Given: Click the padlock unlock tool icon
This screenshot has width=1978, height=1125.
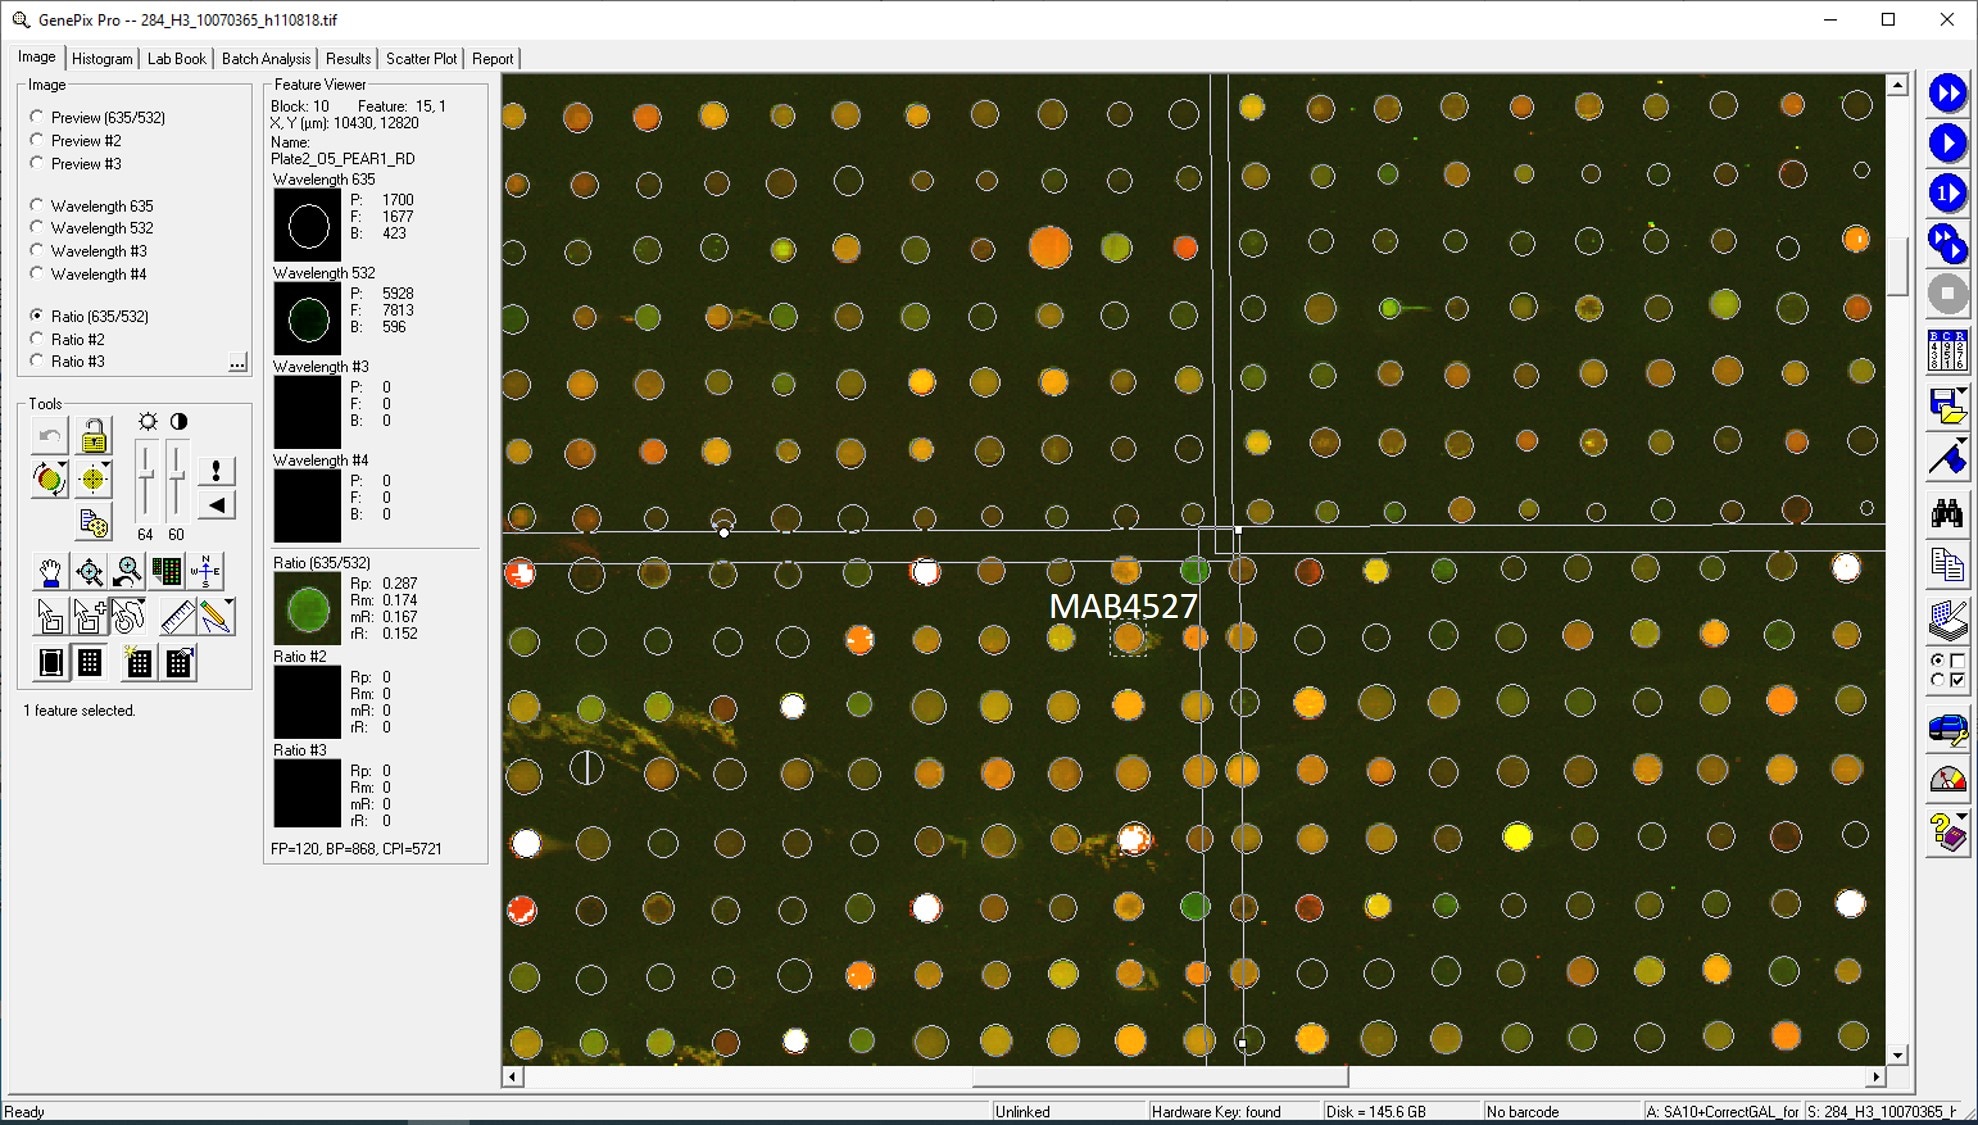Looking at the screenshot, I should pyautogui.click(x=93, y=436).
